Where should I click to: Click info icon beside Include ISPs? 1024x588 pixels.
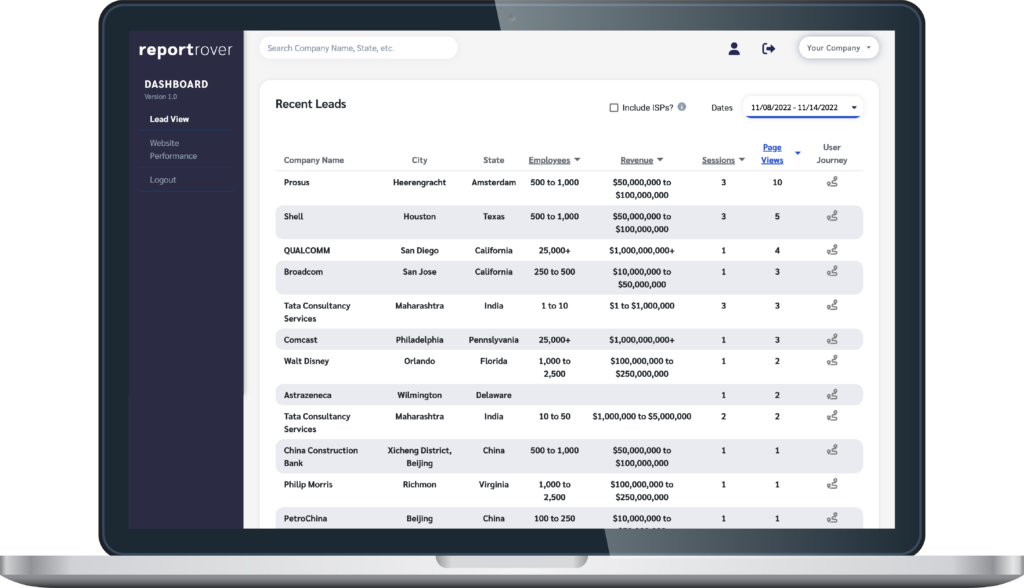(682, 107)
